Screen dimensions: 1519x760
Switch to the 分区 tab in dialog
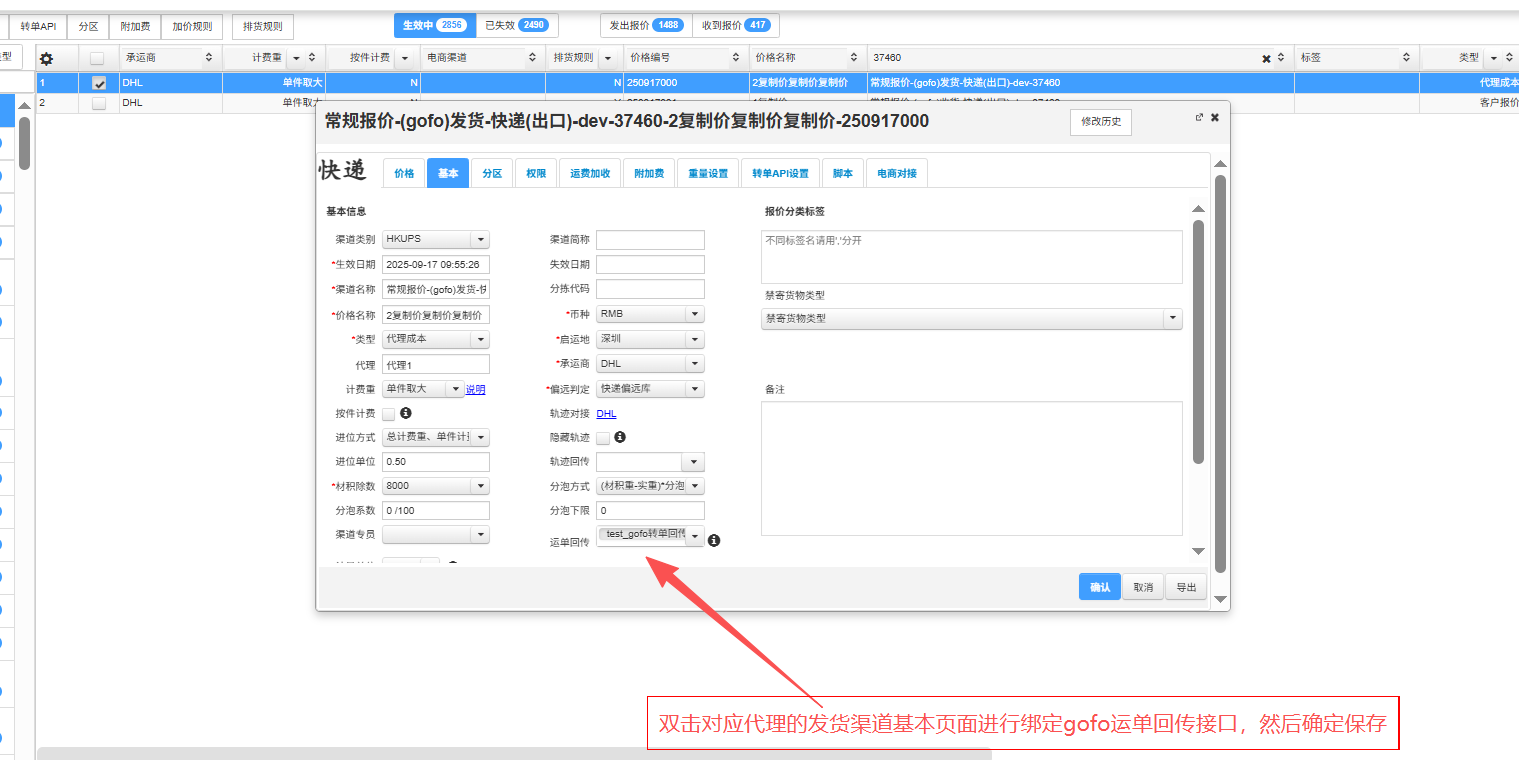[x=492, y=173]
